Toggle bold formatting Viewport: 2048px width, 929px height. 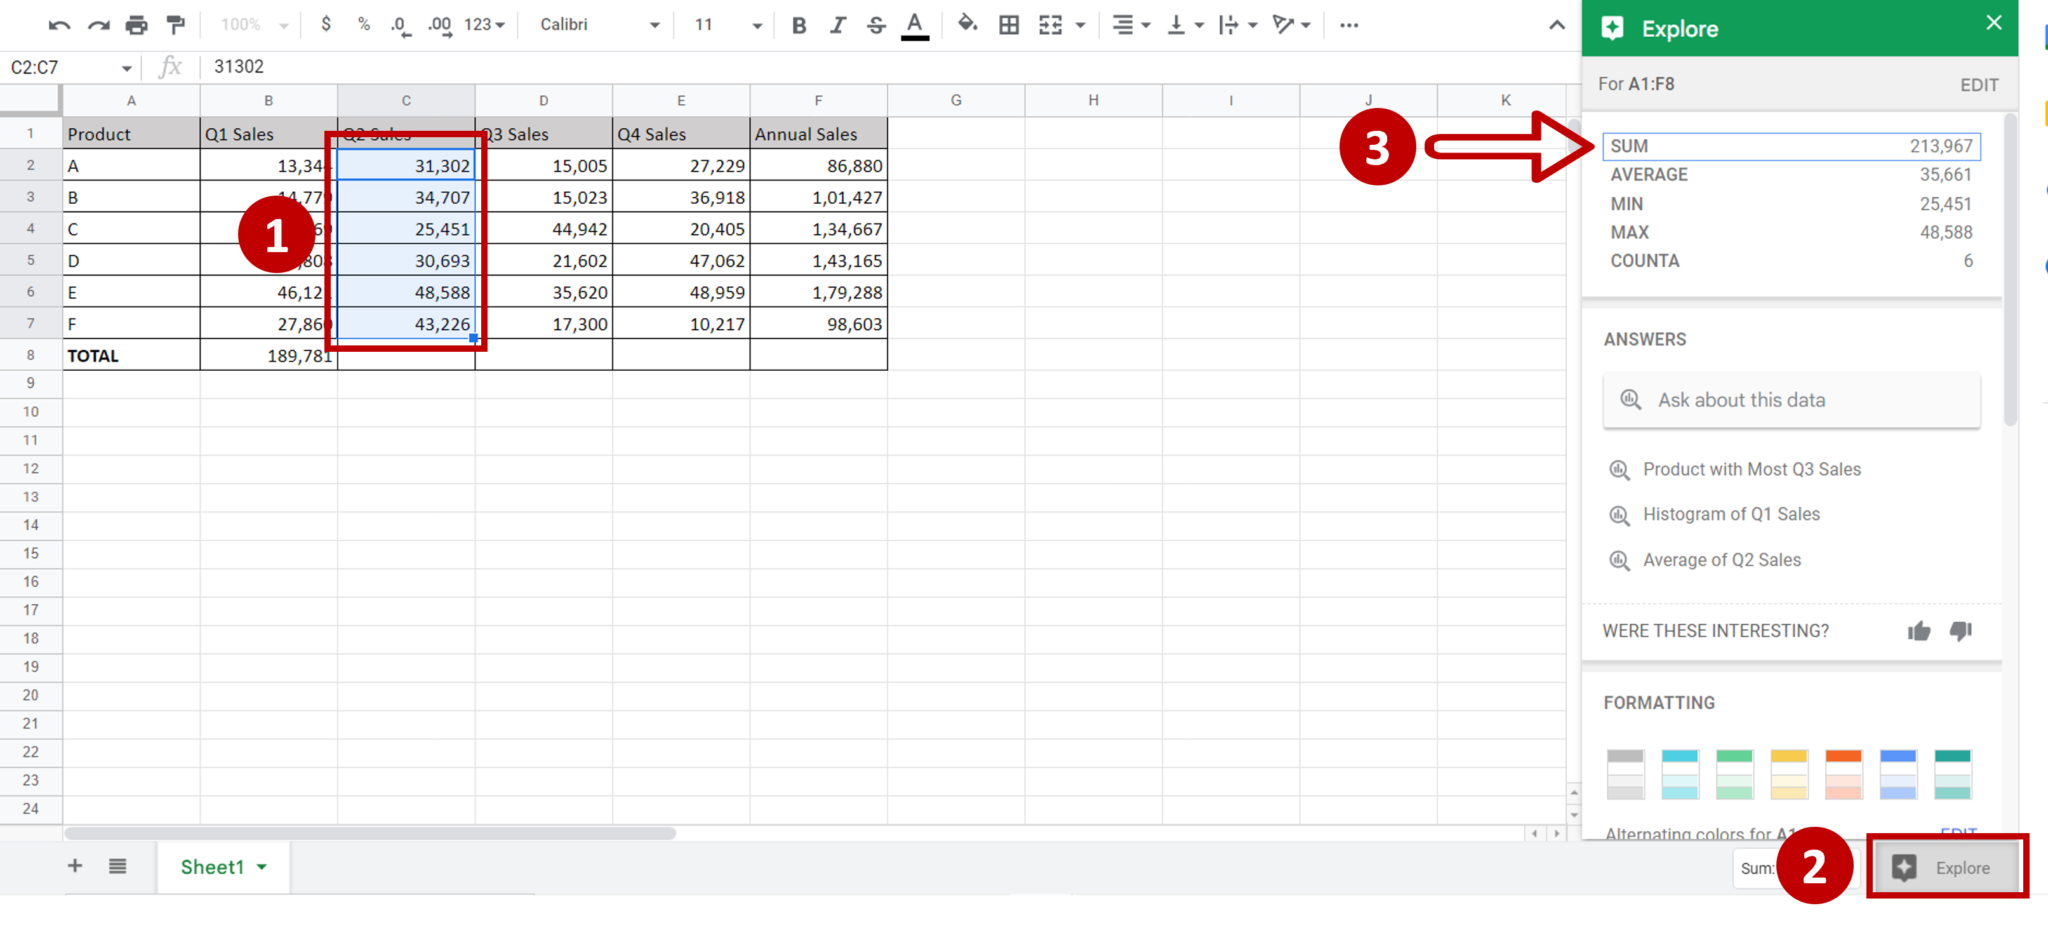click(797, 25)
